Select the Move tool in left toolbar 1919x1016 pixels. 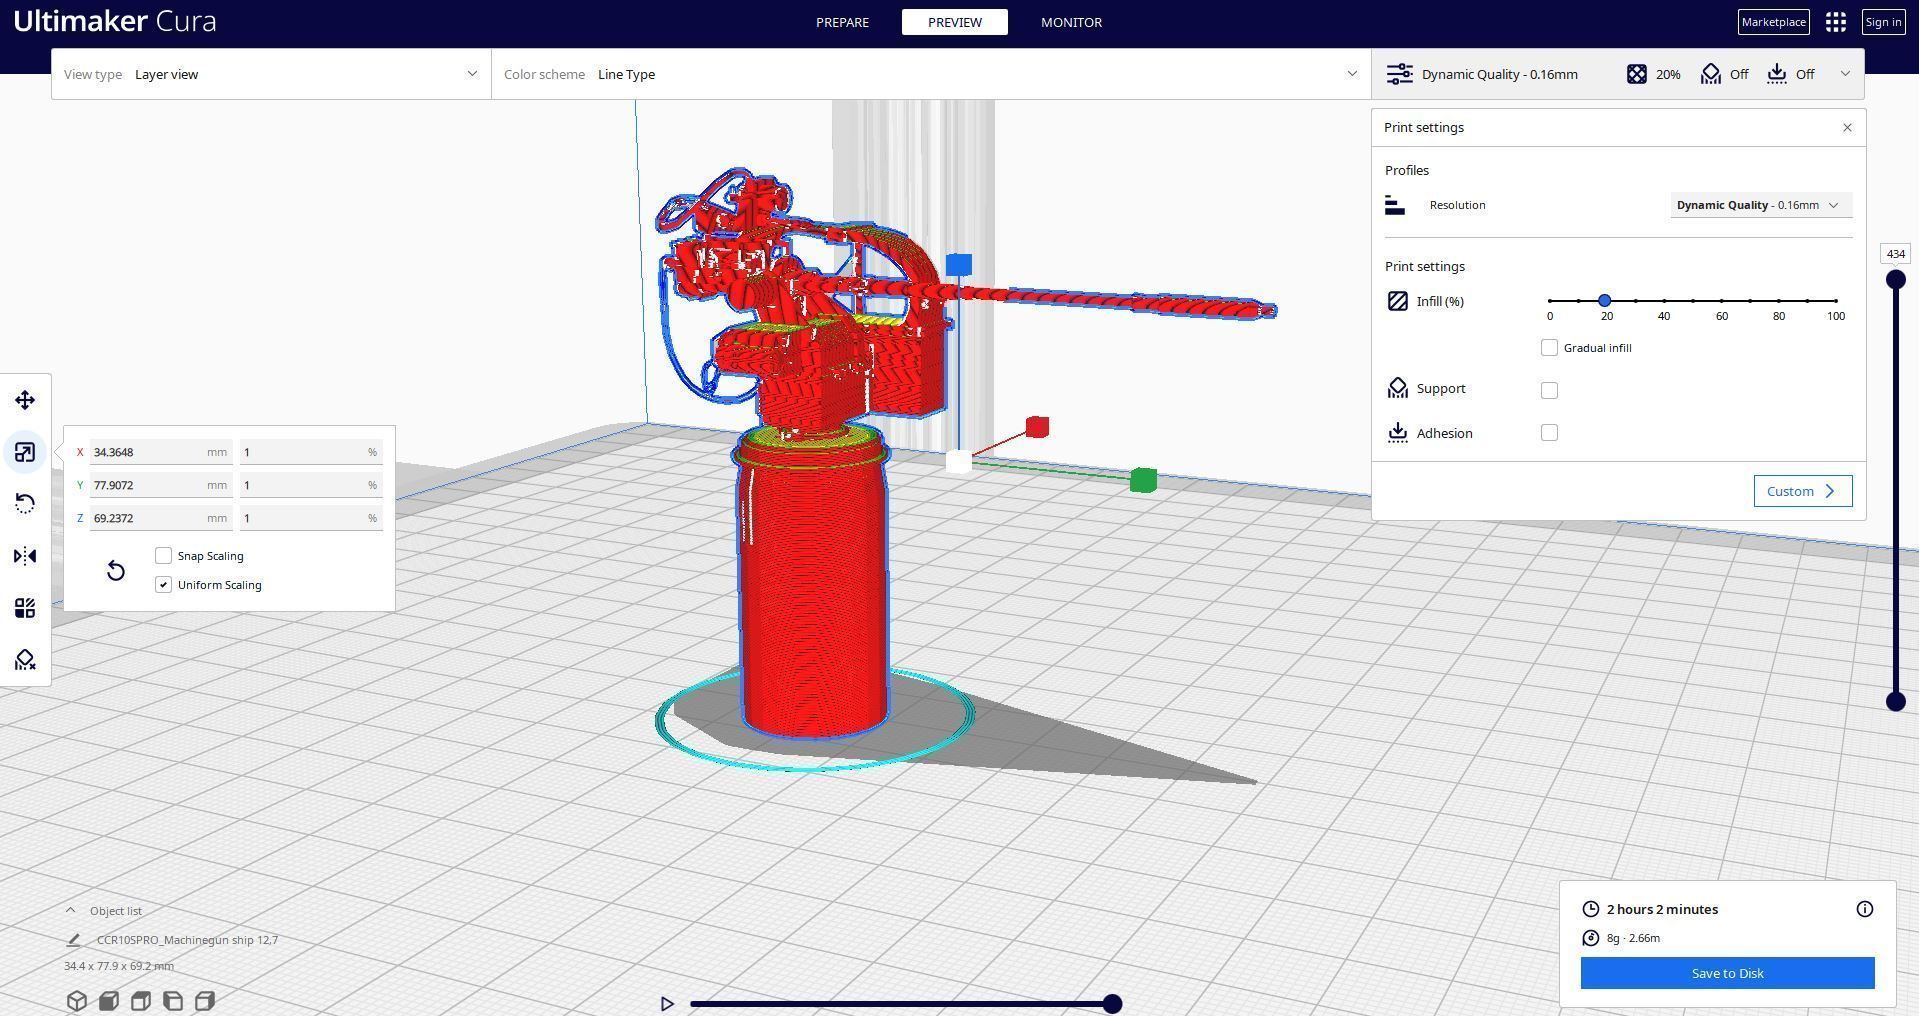(x=25, y=400)
